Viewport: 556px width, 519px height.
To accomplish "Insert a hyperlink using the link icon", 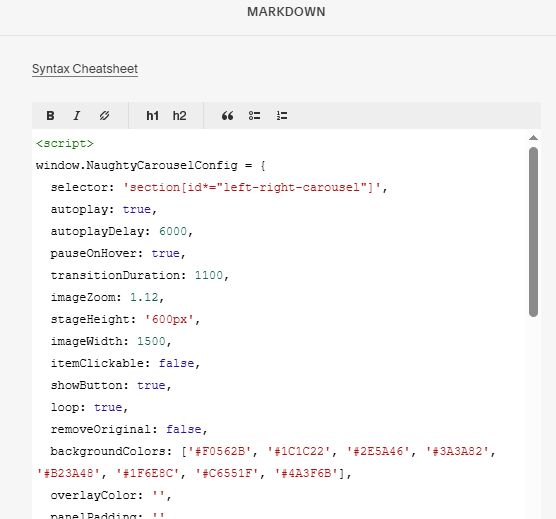I will tap(104, 116).
